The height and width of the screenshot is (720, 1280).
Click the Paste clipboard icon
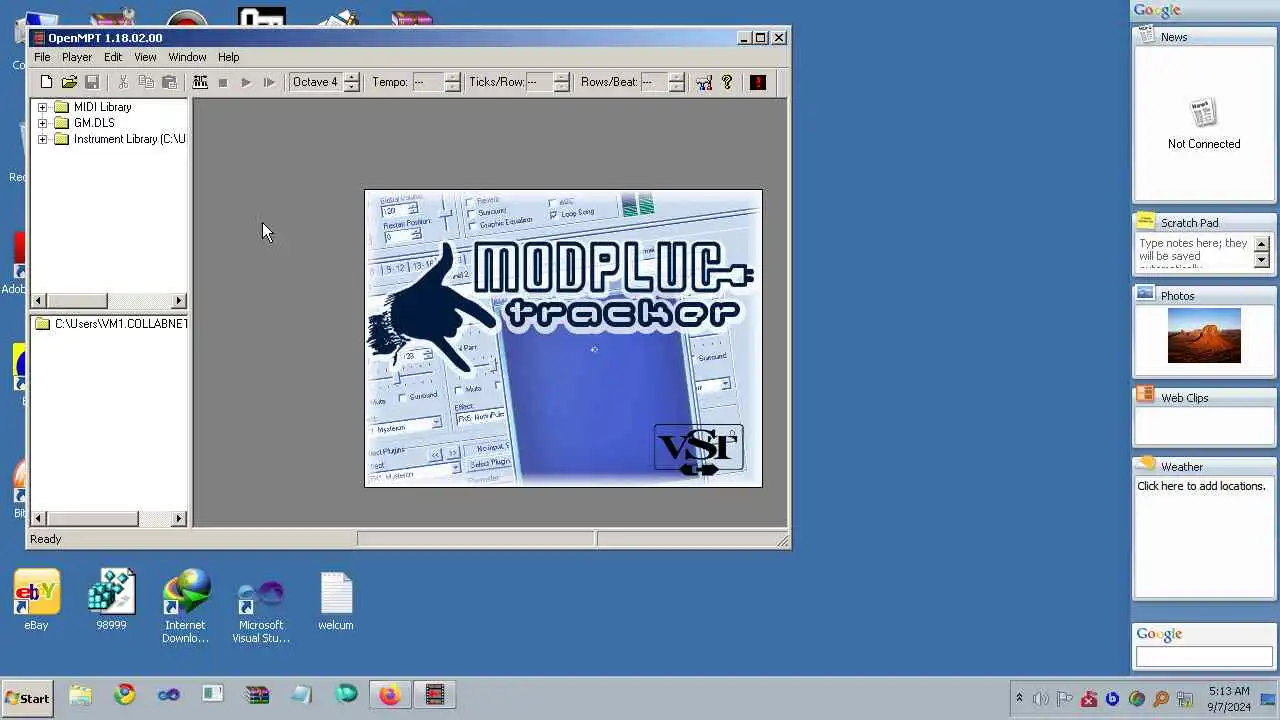pyautogui.click(x=169, y=82)
